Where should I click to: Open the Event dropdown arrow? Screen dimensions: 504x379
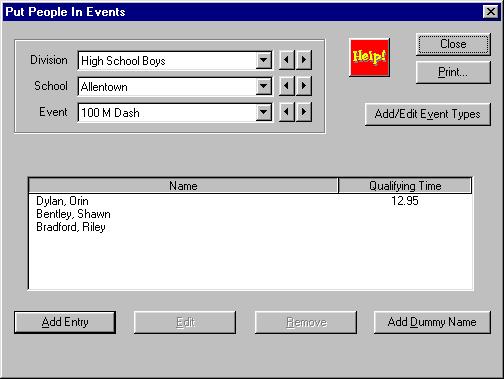264,112
